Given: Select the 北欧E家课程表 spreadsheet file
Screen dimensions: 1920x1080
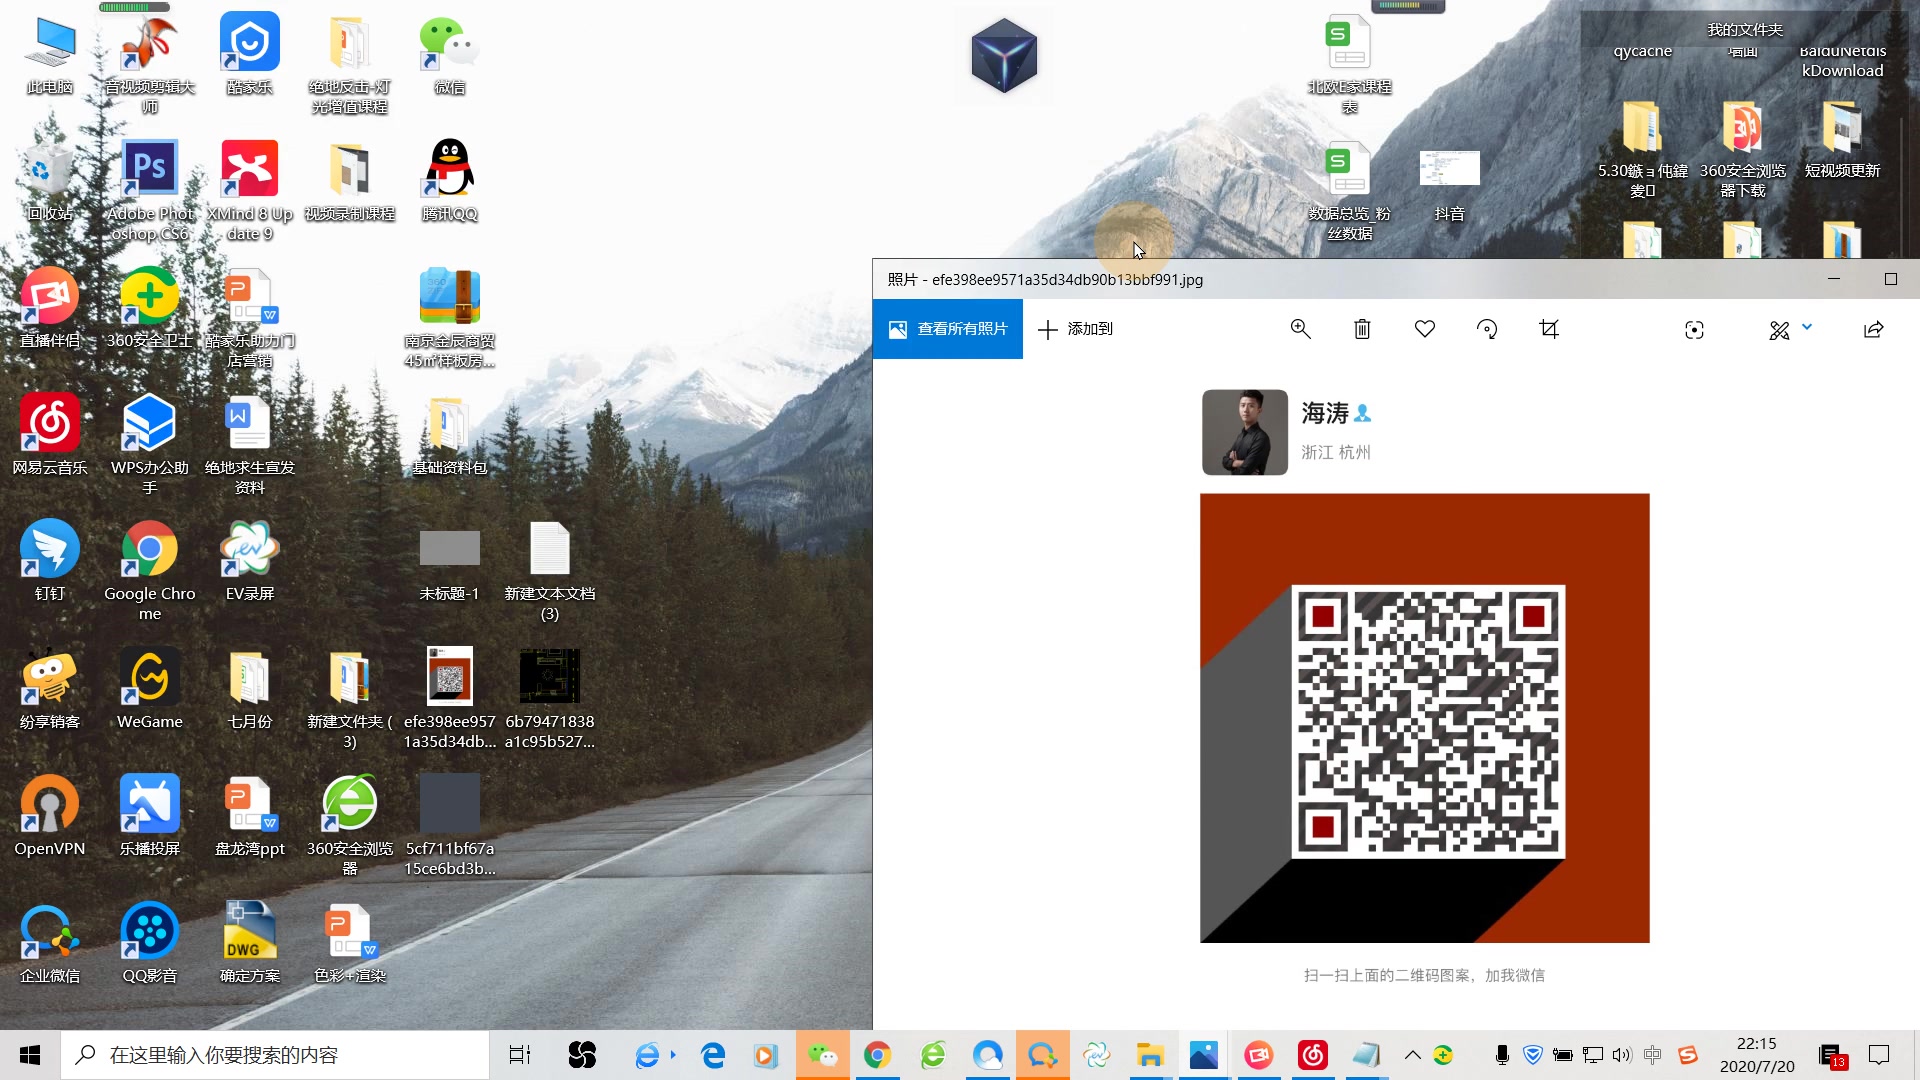Looking at the screenshot, I should [1349, 64].
